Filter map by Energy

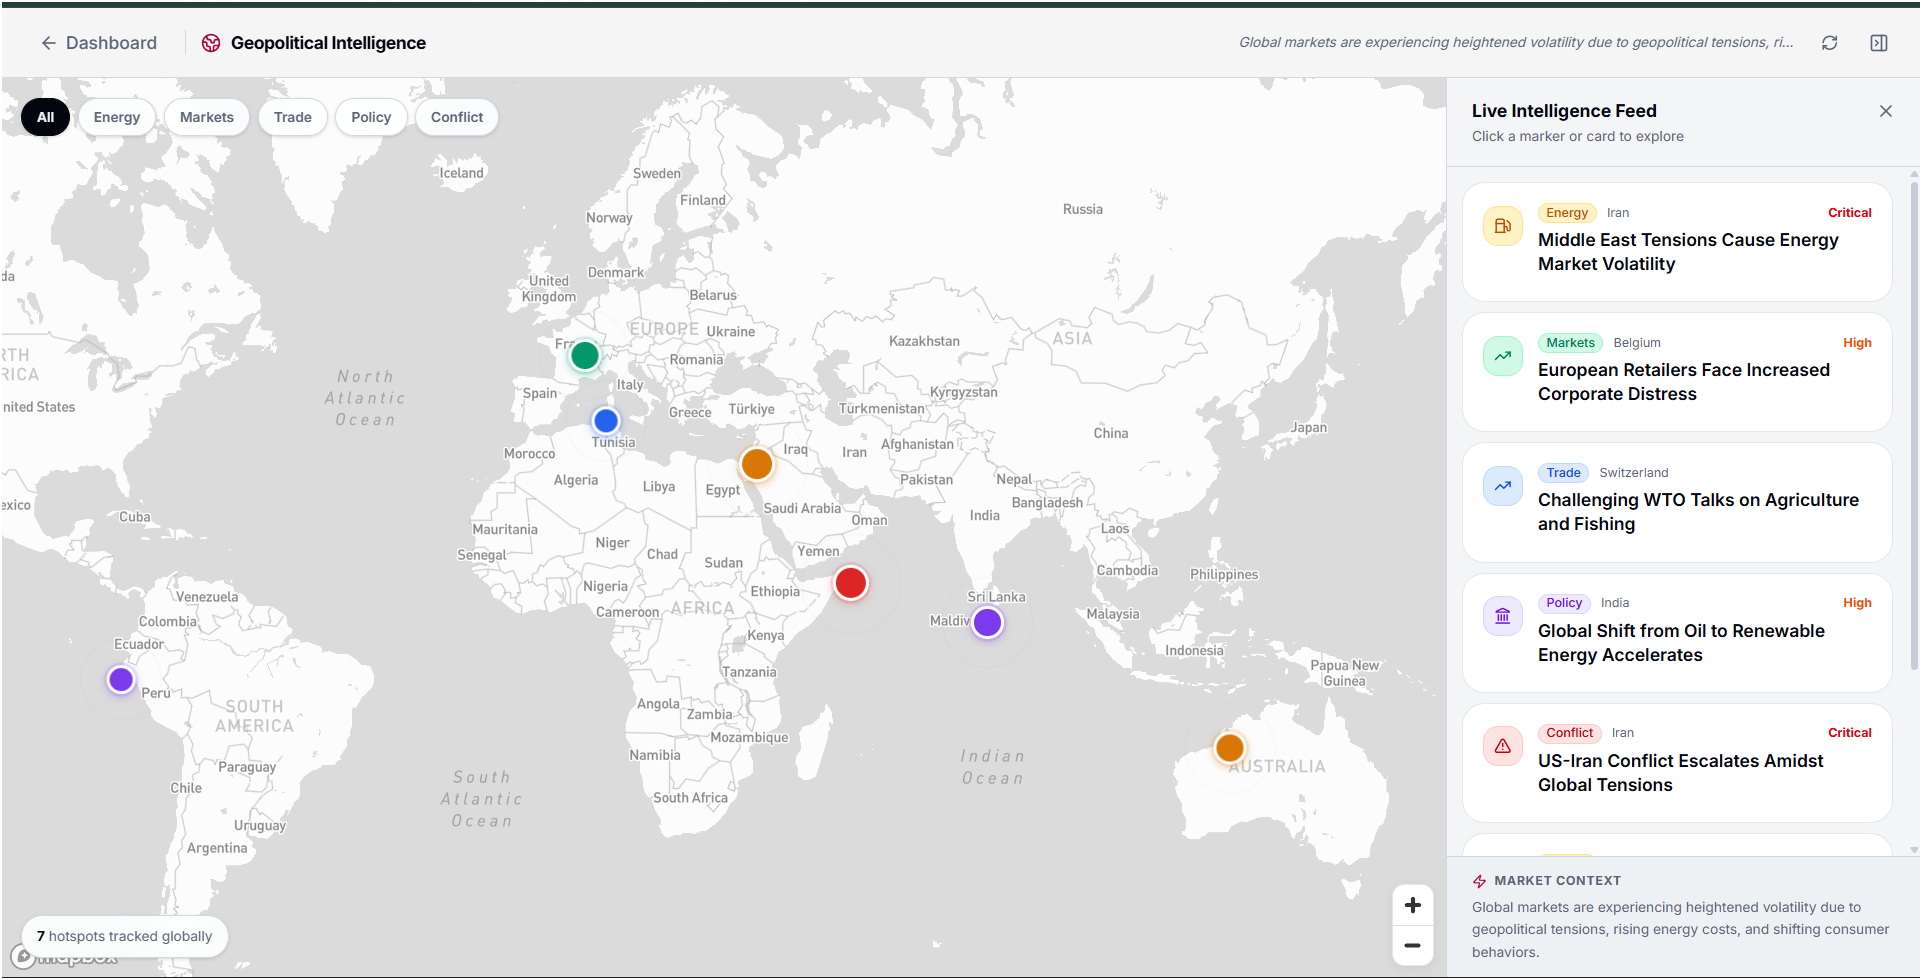coord(117,117)
